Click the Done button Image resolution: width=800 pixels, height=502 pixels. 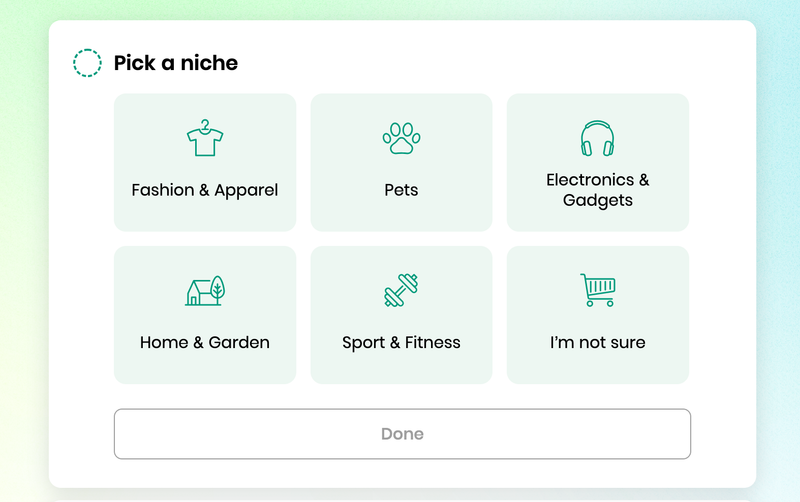click(x=403, y=434)
